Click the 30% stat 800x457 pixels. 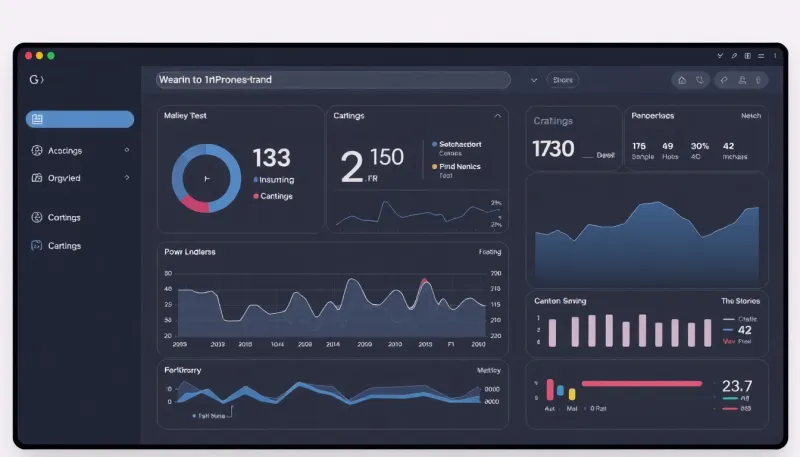(x=699, y=151)
